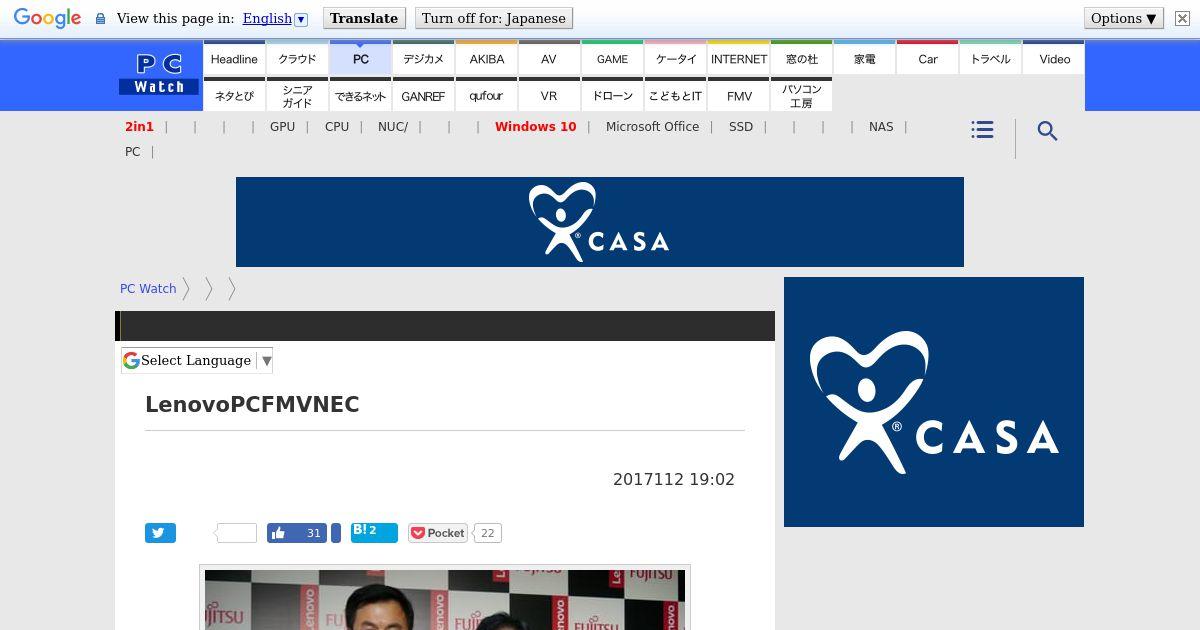The height and width of the screenshot is (630, 1200).
Task: Open the トラベル nav tab
Action: [x=990, y=58]
